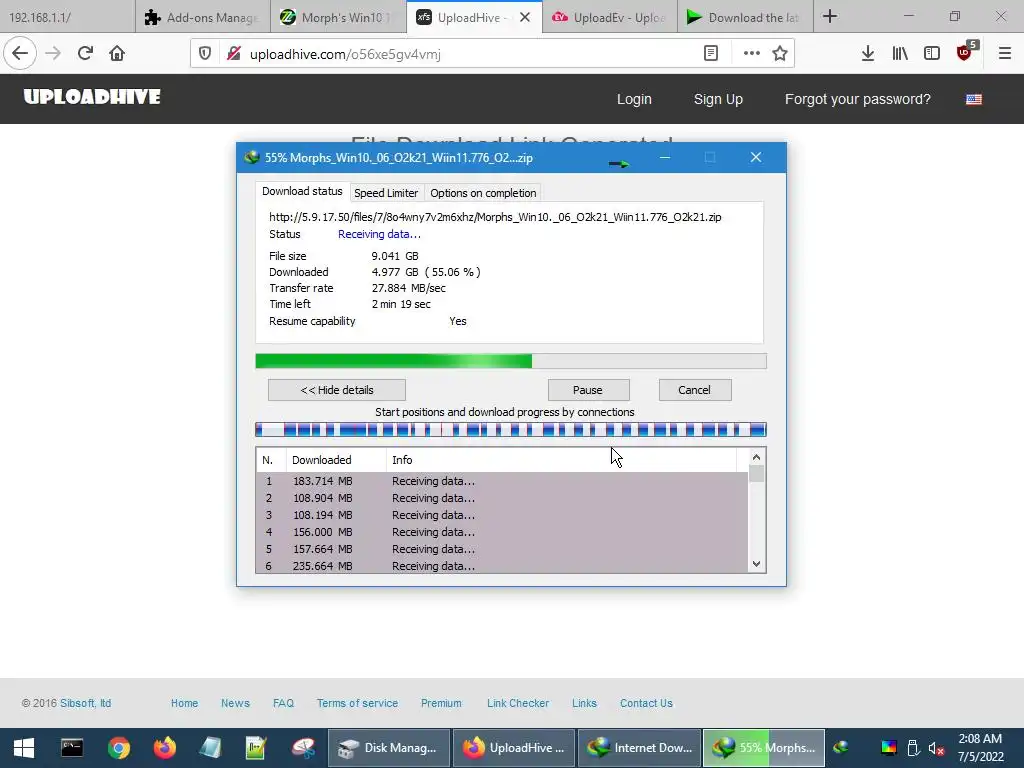Click the browser address bar URL
This screenshot has width=1024, height=768.
click(x=345, y=54)
